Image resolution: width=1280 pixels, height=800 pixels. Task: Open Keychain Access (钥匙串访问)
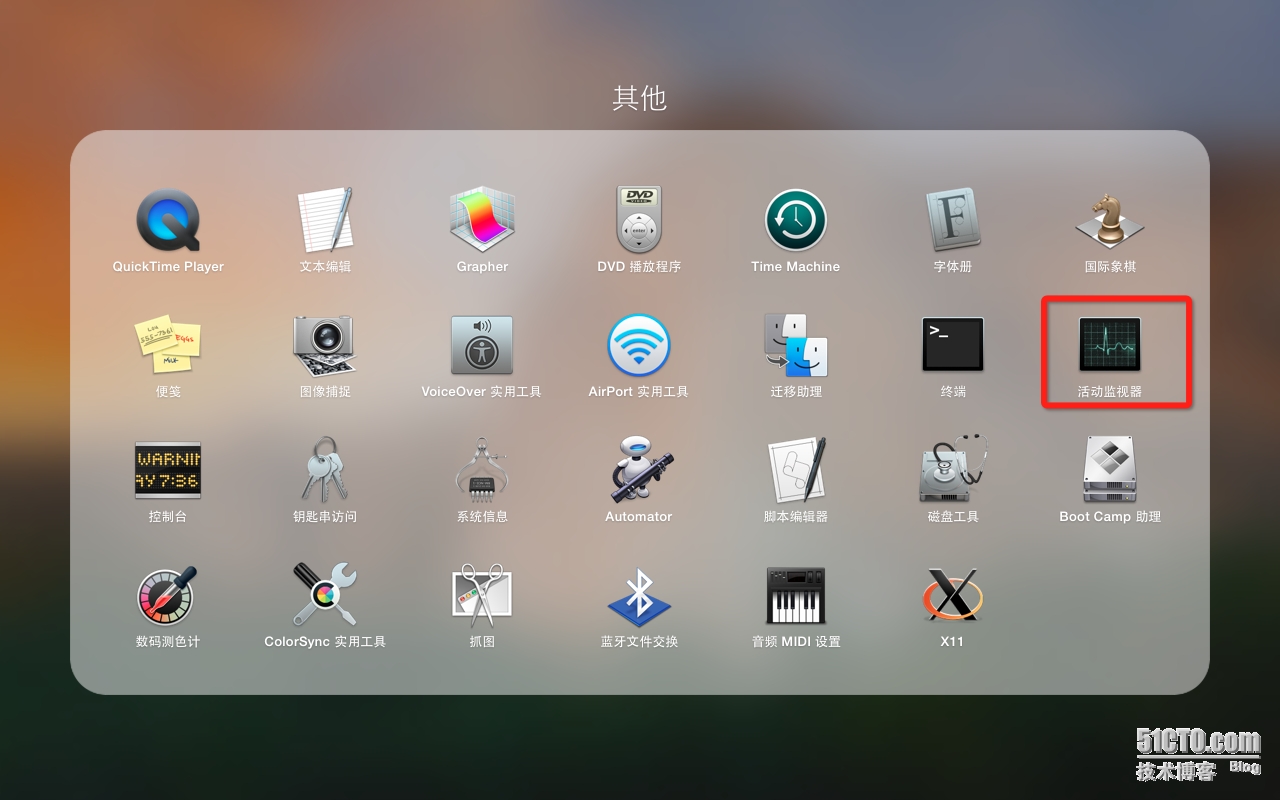point(324,470)
